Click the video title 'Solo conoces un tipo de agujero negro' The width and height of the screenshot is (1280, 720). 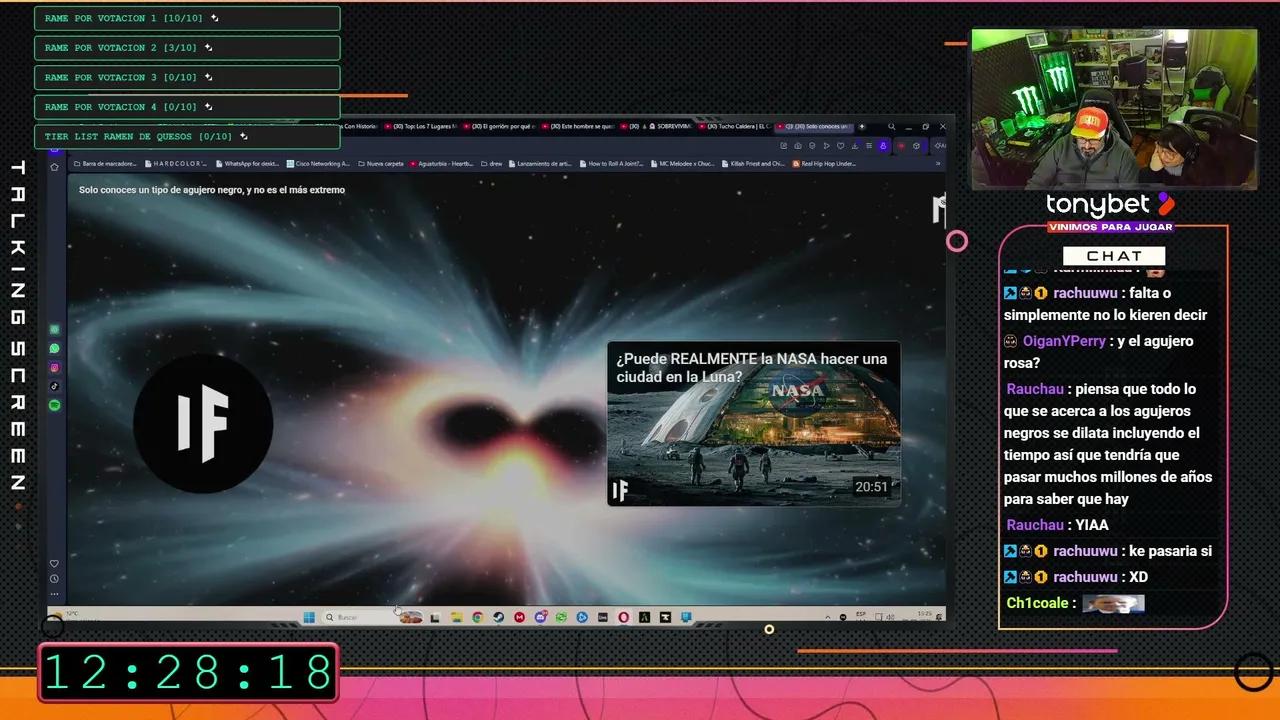(212, 190)
